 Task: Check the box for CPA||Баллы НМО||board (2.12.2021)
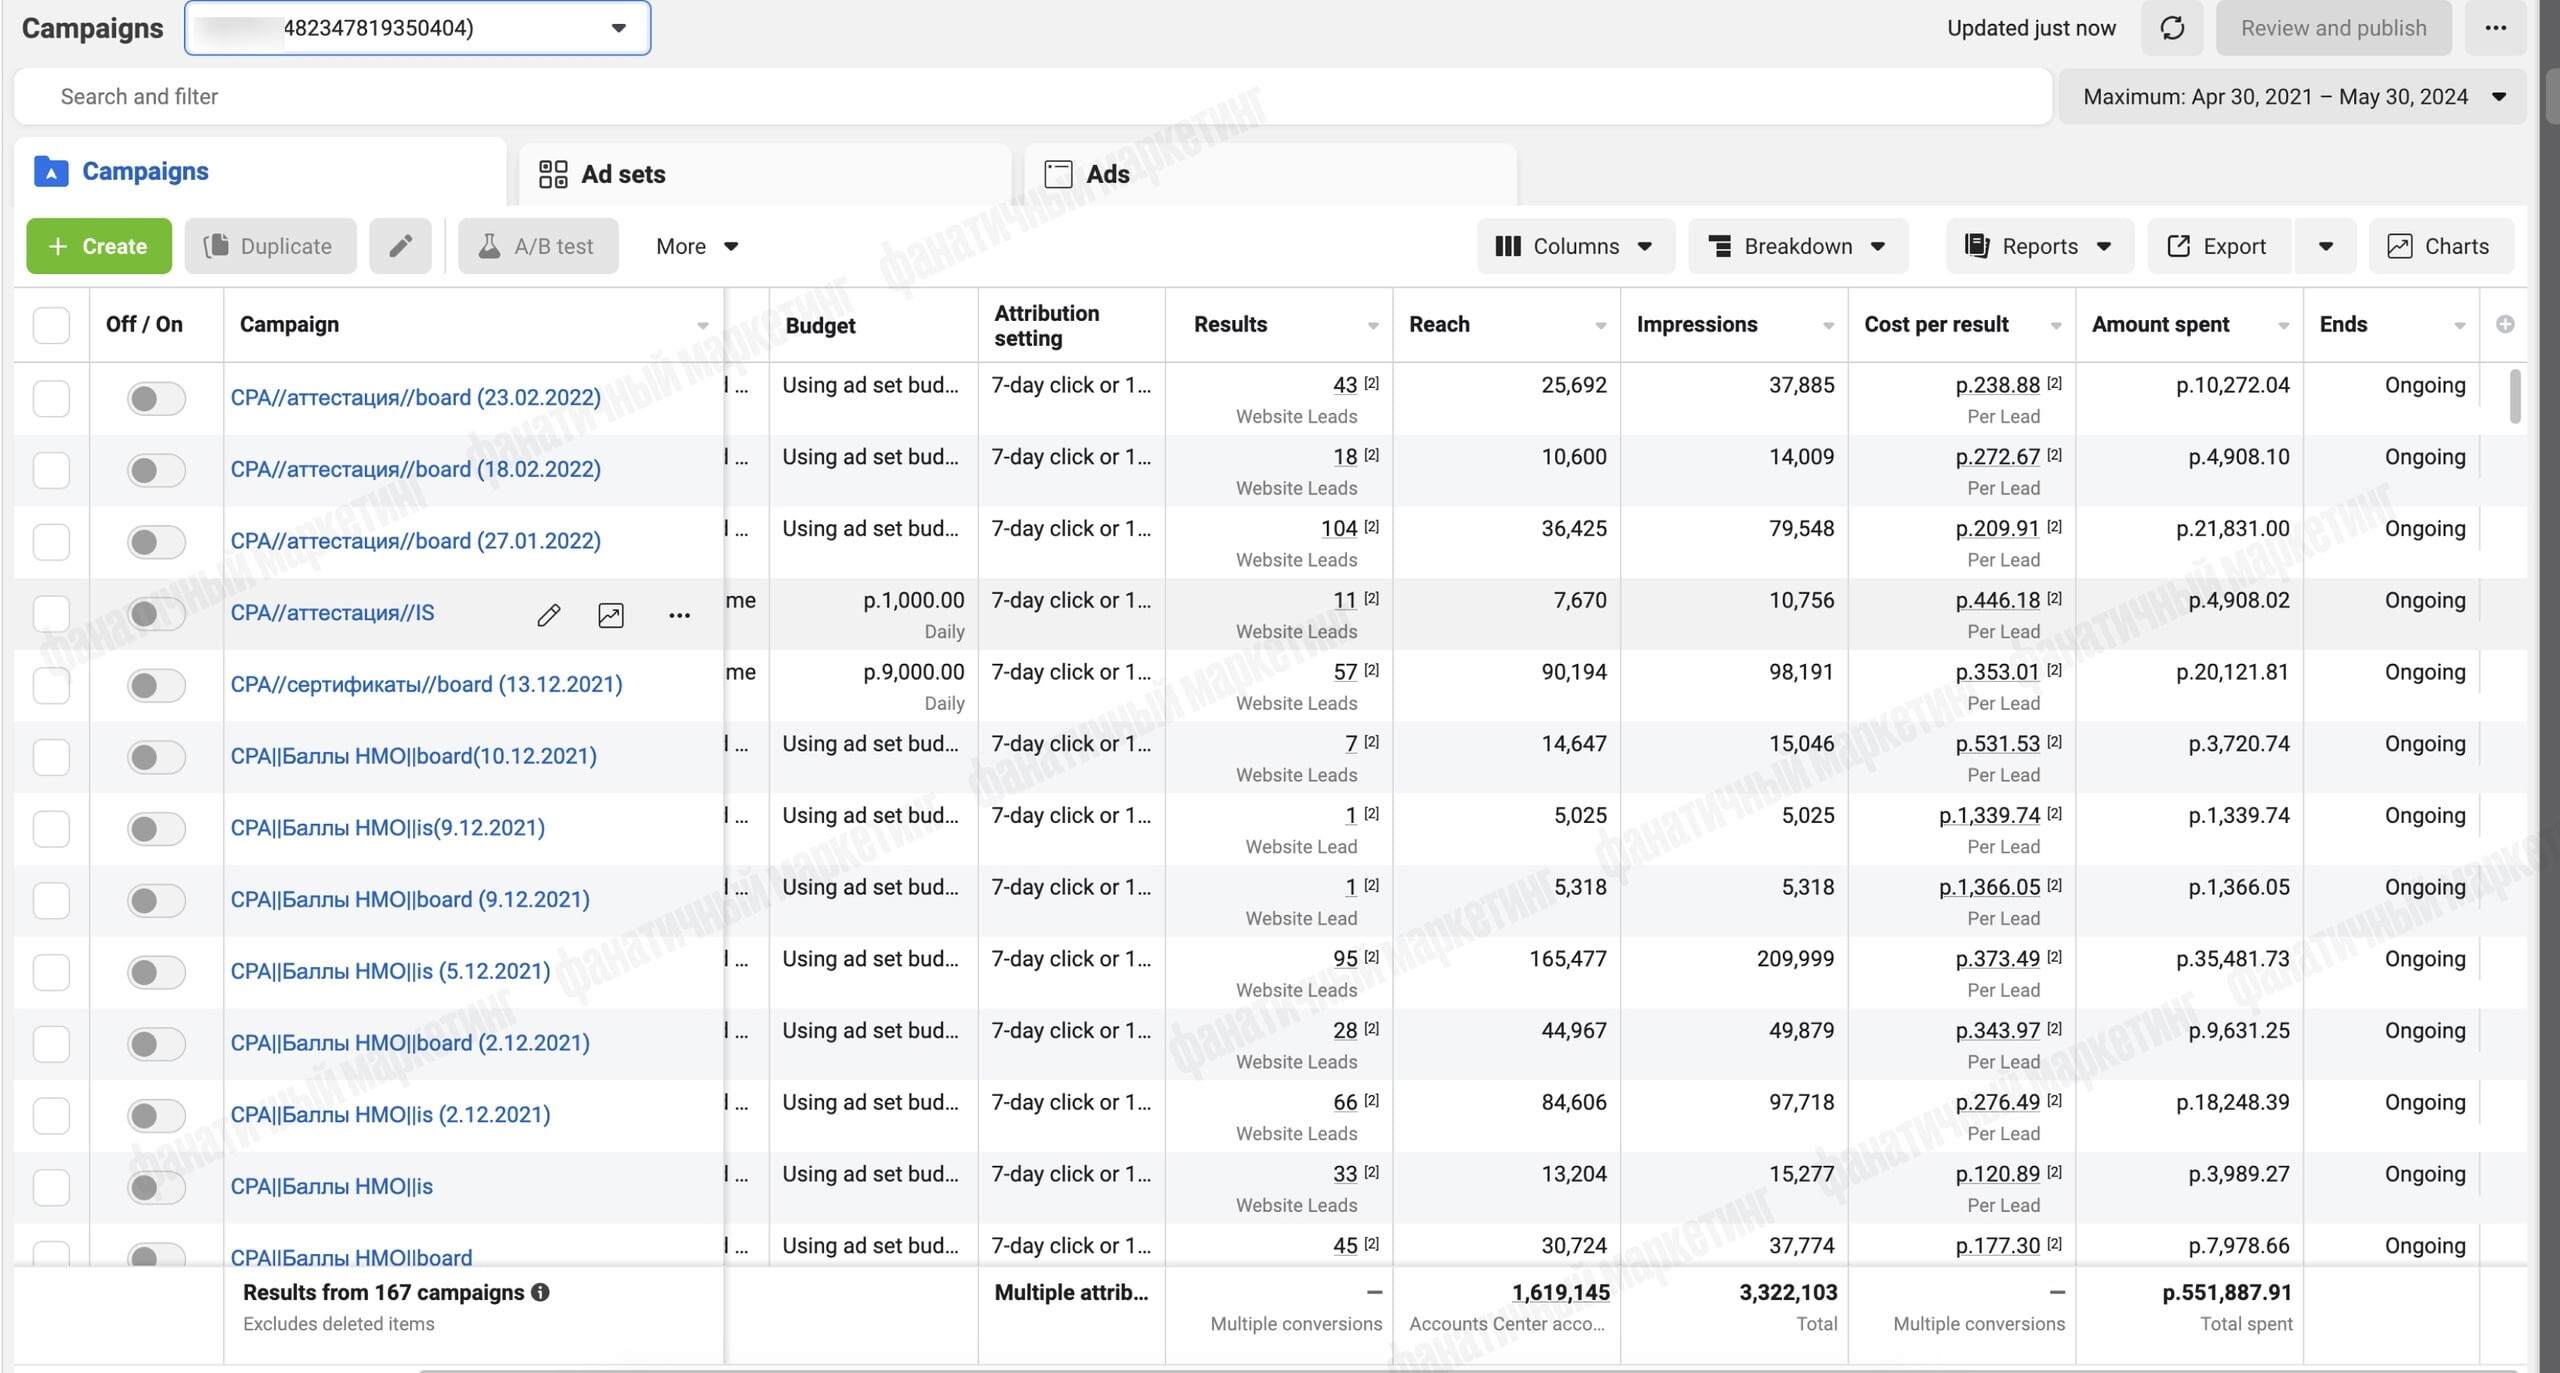tap(51, 1044)
